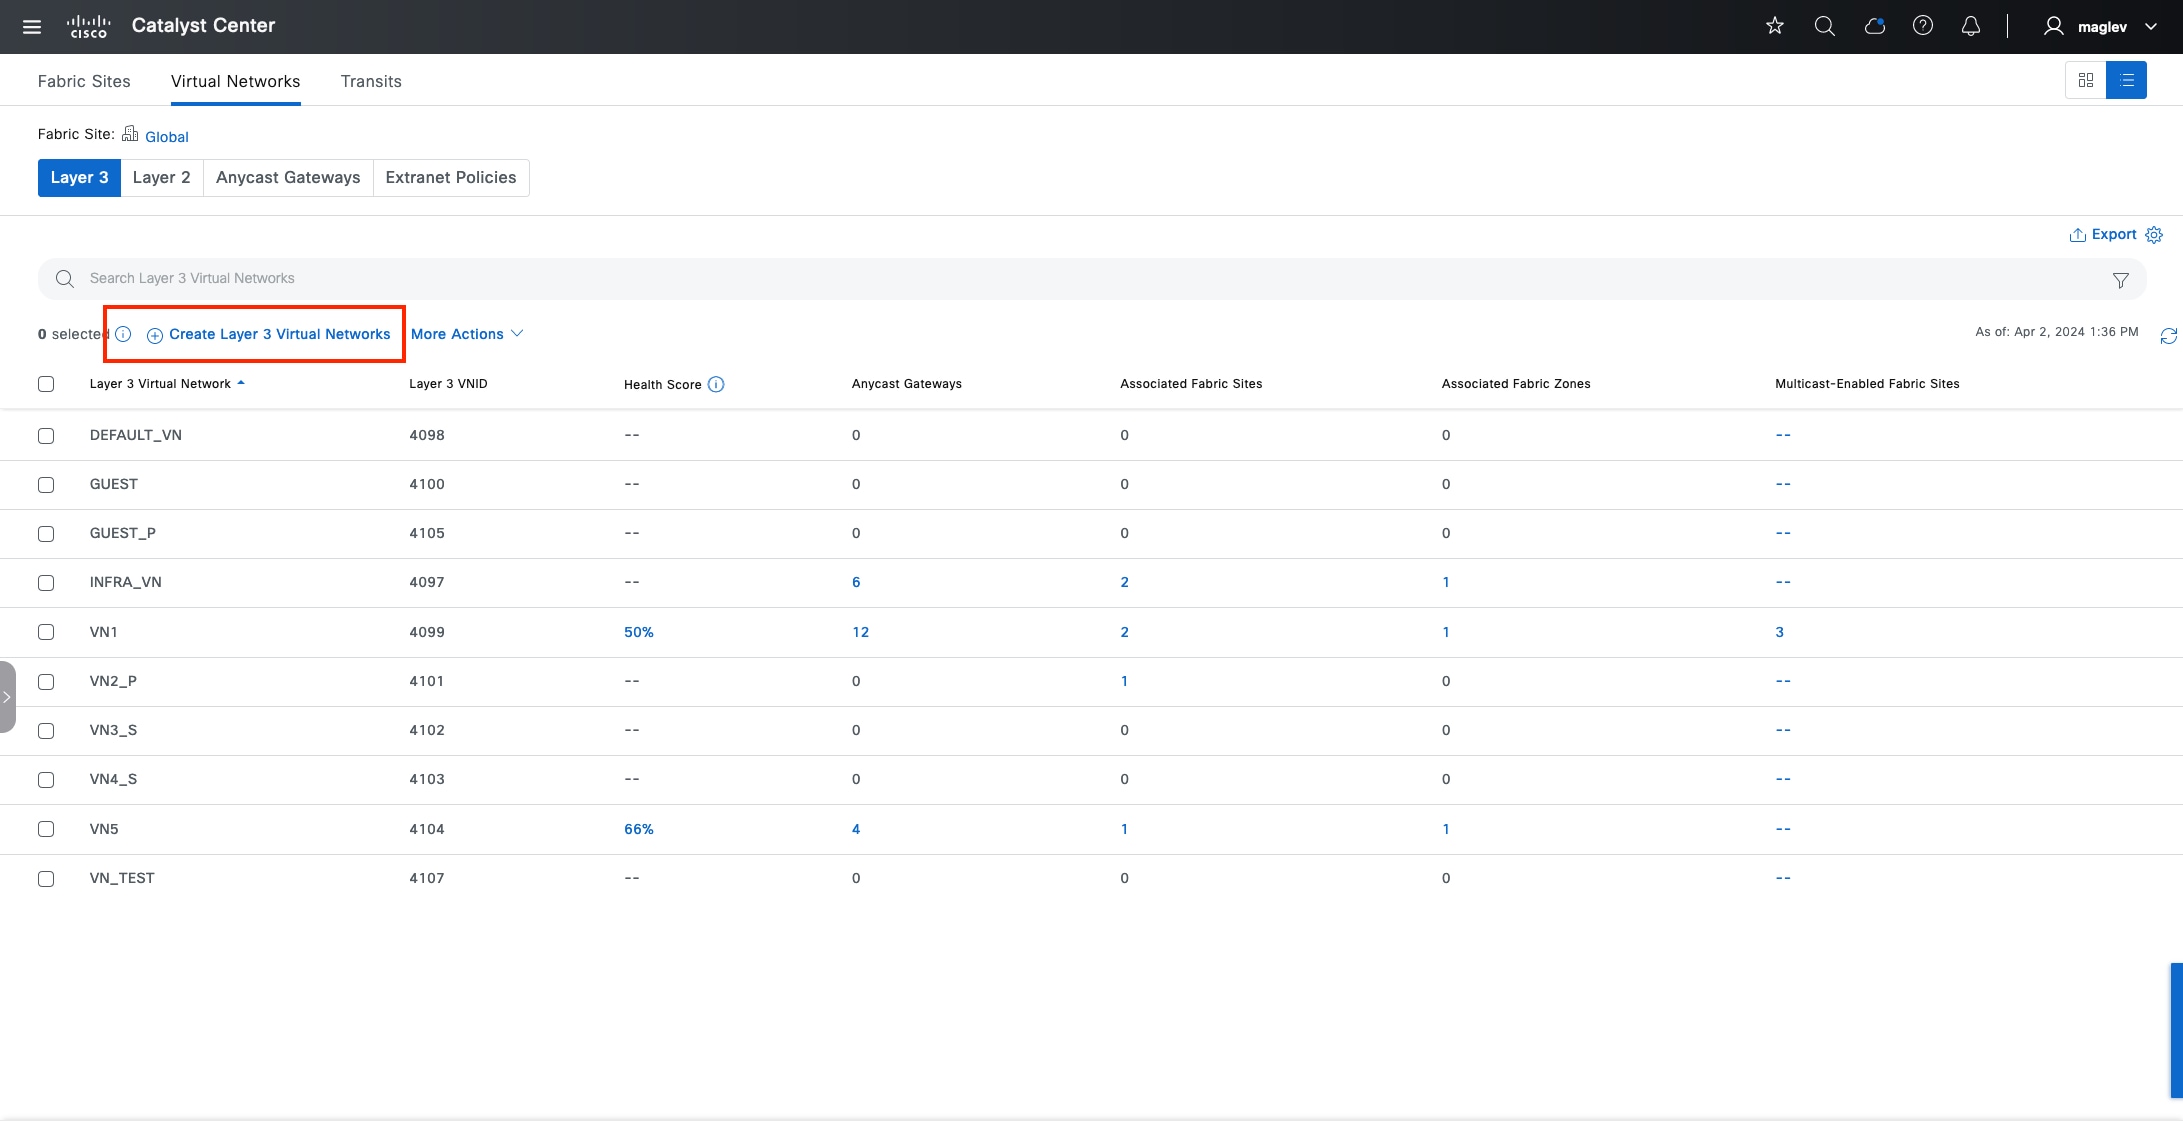
Task: Click the table filter funnel icon
Action: tap(2120, 280)
